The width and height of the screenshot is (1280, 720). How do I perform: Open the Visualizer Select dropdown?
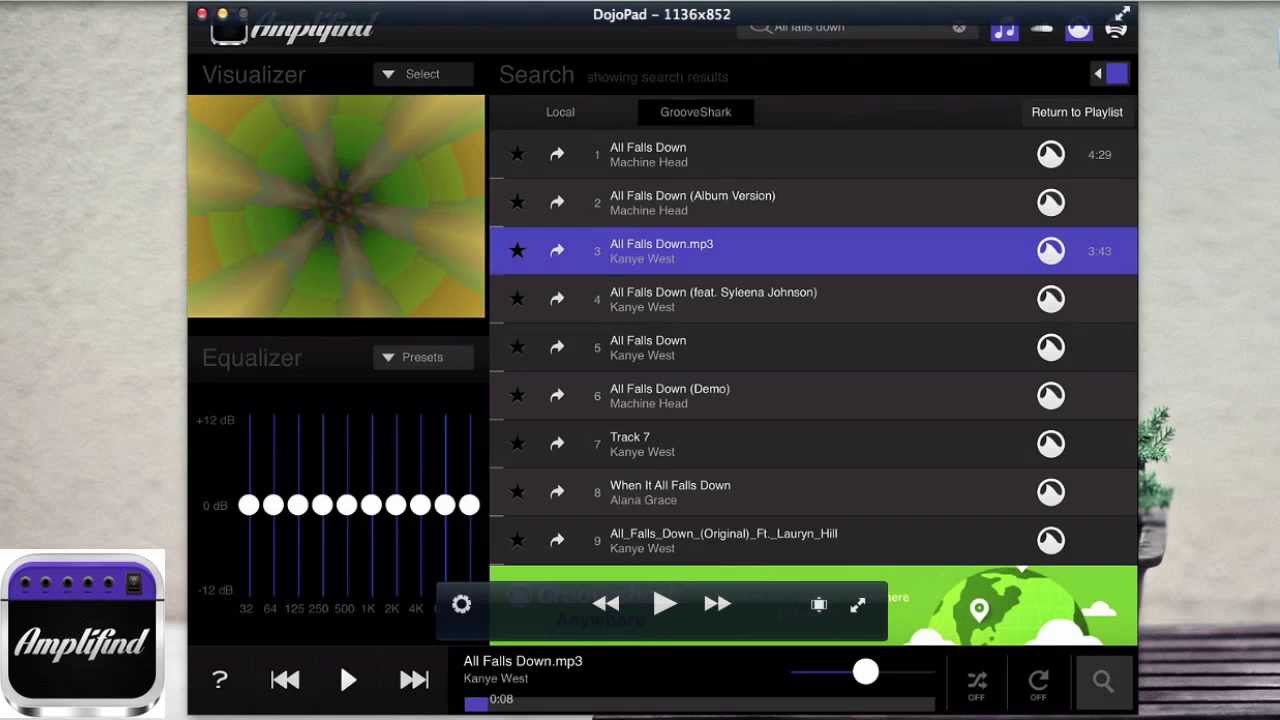pyautogui.click(x=424, y=74)
